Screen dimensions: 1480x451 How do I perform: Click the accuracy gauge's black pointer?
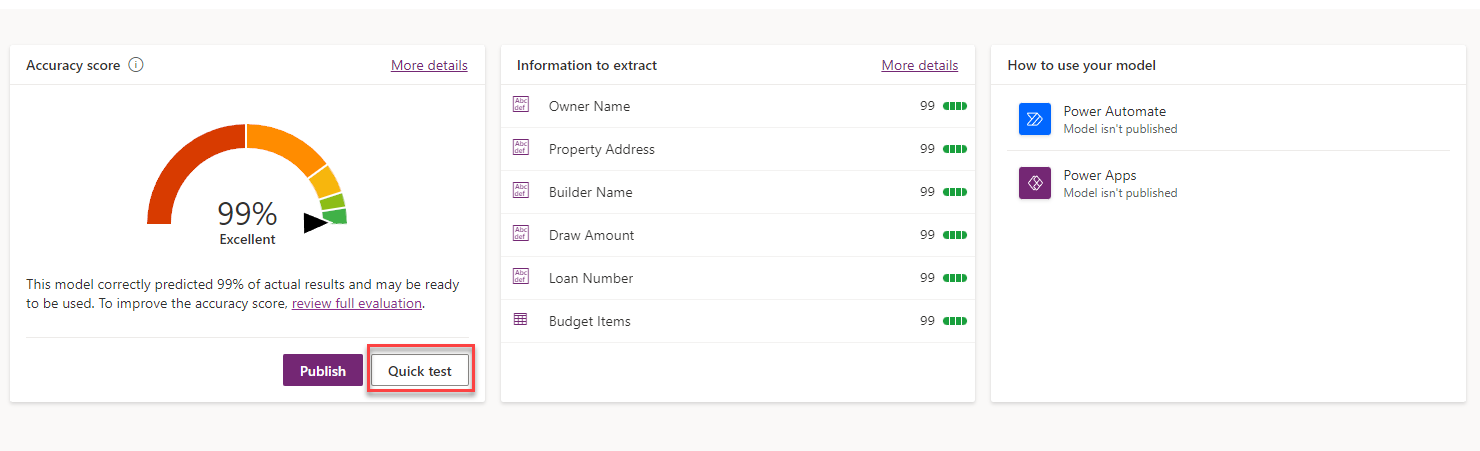(x=315, y=223)
